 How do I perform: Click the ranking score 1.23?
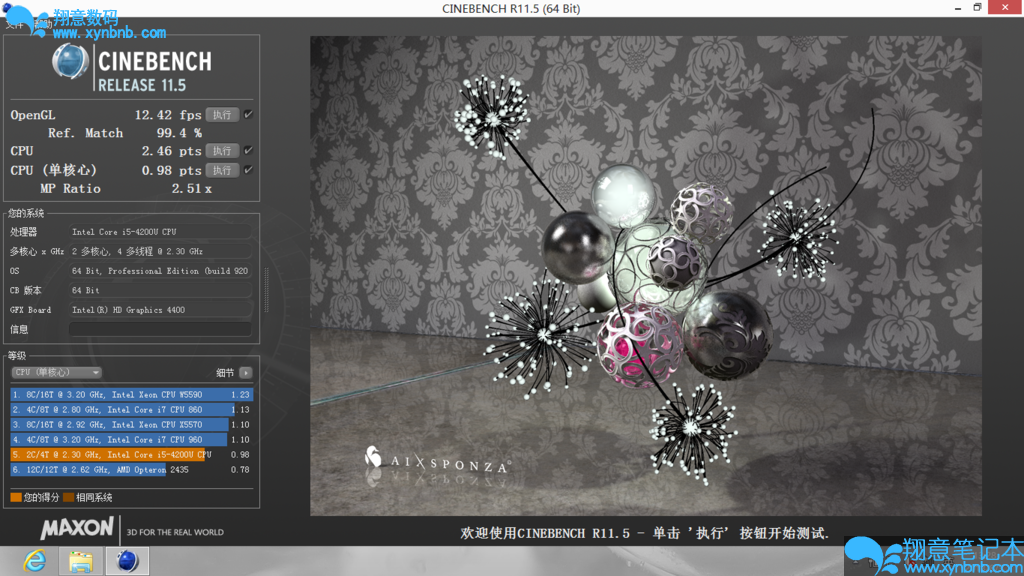tap(240, 394)
